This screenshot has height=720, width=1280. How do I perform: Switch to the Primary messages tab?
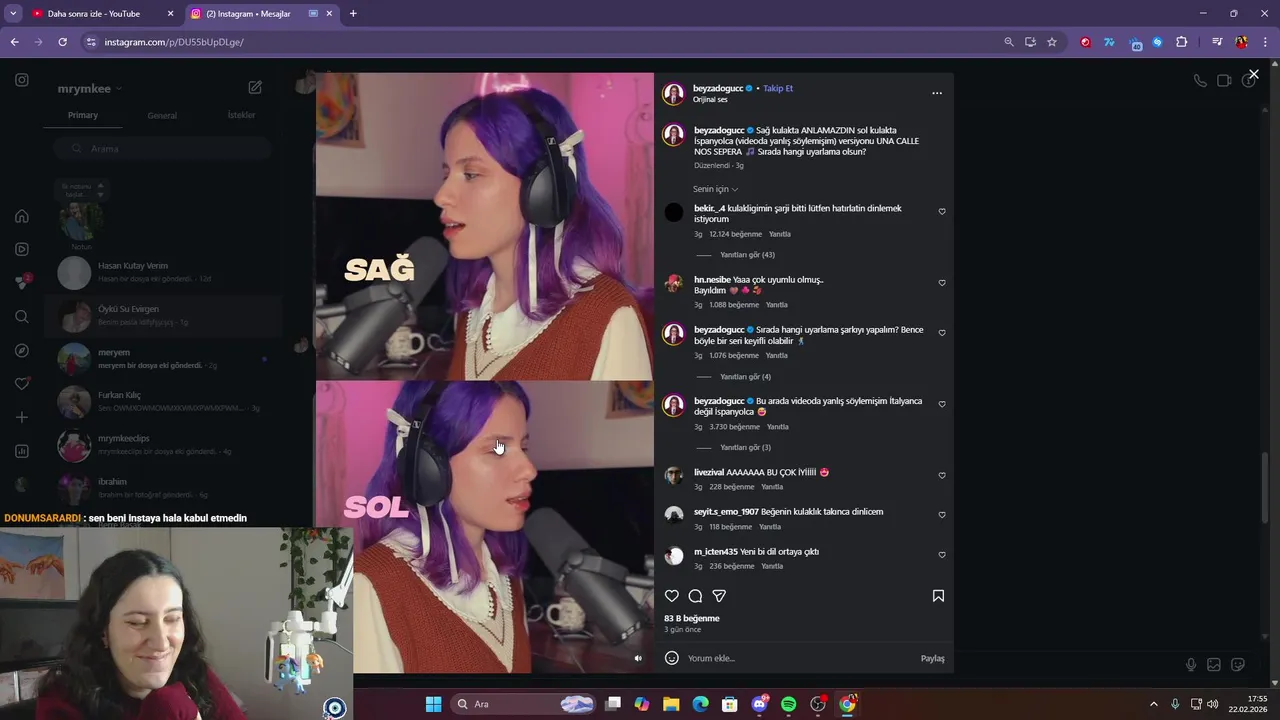[x=83, y=115]
